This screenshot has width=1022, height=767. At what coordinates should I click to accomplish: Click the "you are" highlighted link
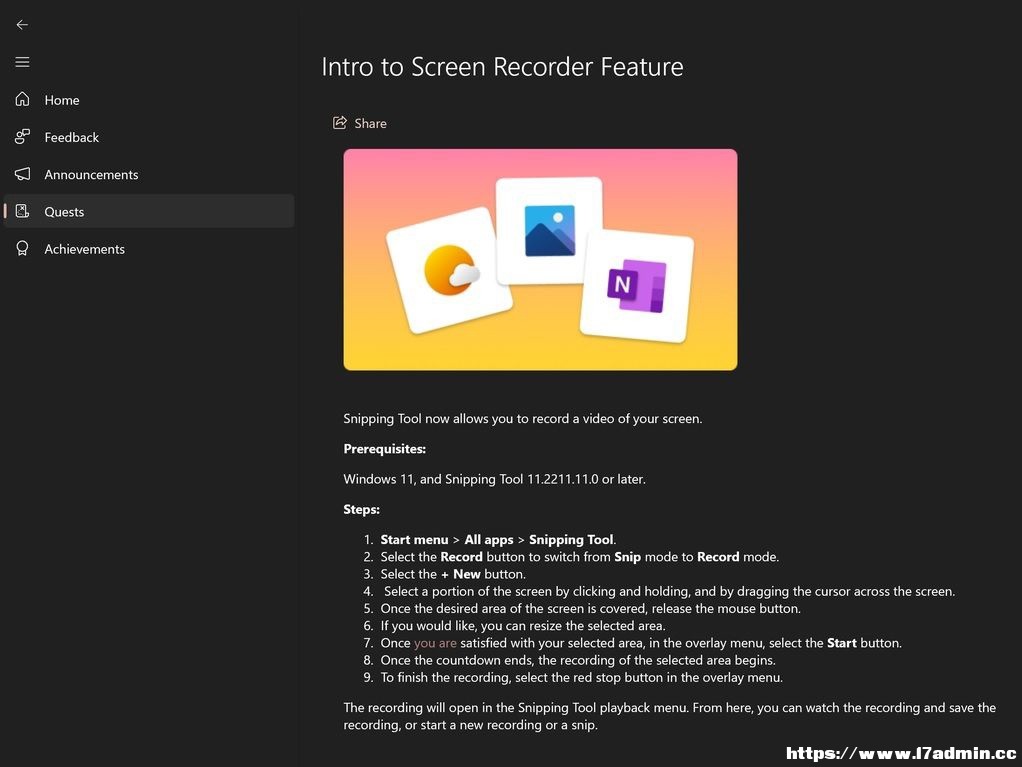click(x=435, y=643)
